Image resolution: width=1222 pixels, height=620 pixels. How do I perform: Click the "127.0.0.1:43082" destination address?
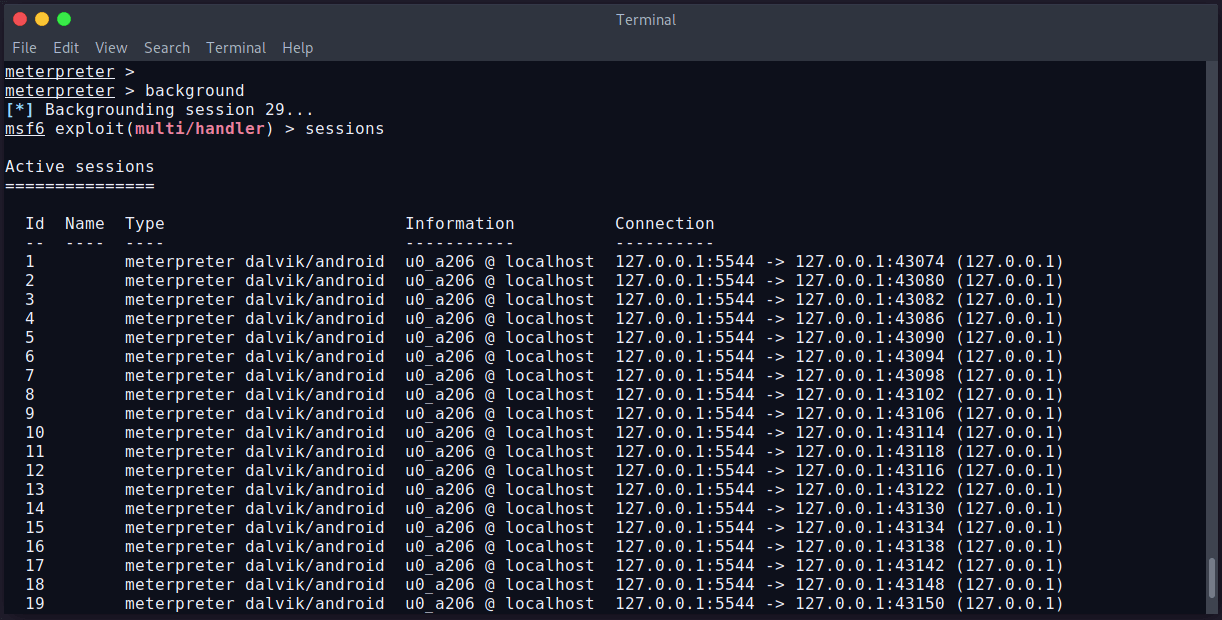pyautogui.click(x=870, y=300)
